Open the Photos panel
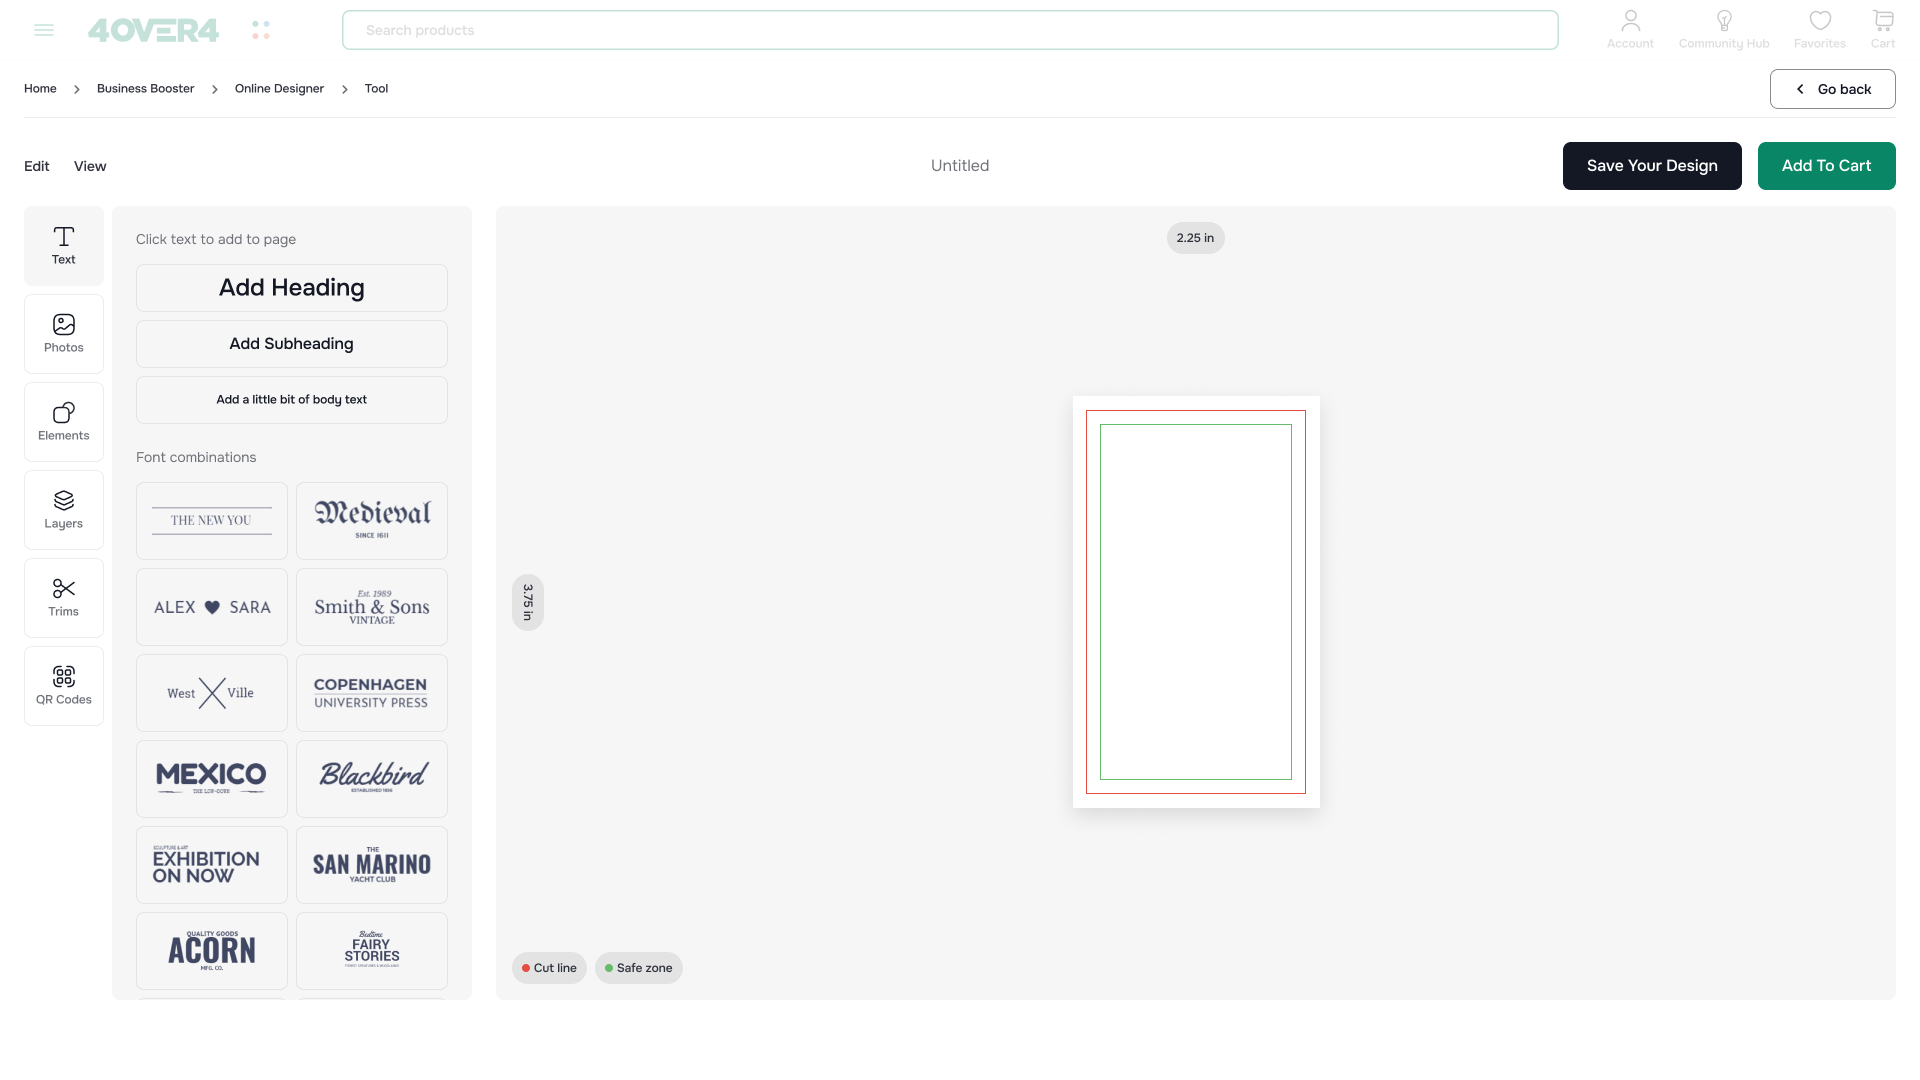Screen dimensions: 1920x1080 click(x=63, y=334)
